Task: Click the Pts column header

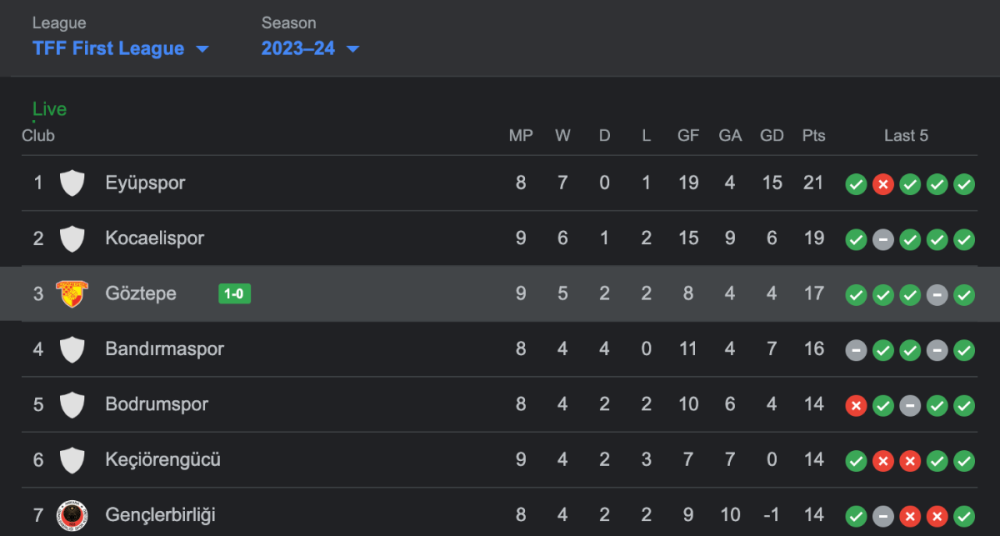Action: [813, 135]
